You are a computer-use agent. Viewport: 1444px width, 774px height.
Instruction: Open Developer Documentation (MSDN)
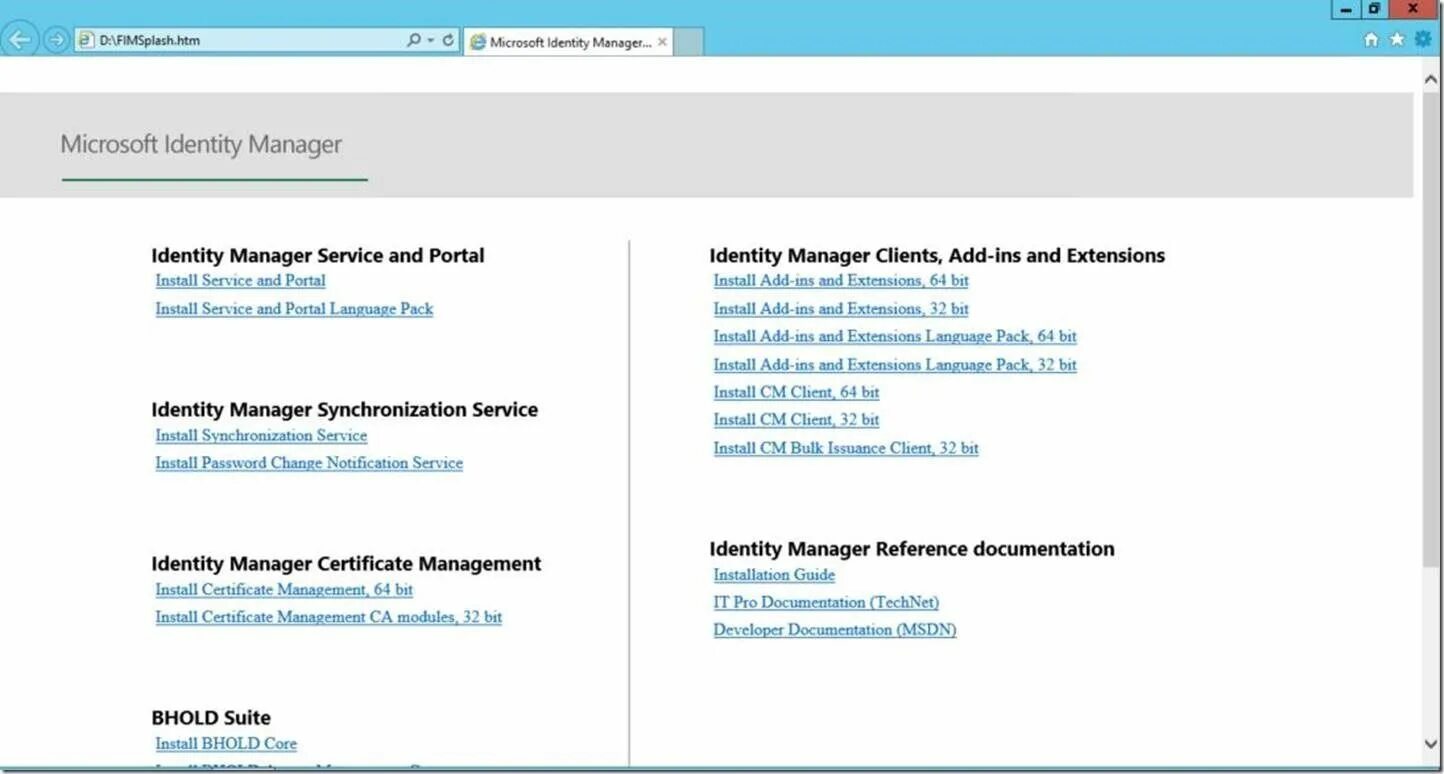point(835,630)
